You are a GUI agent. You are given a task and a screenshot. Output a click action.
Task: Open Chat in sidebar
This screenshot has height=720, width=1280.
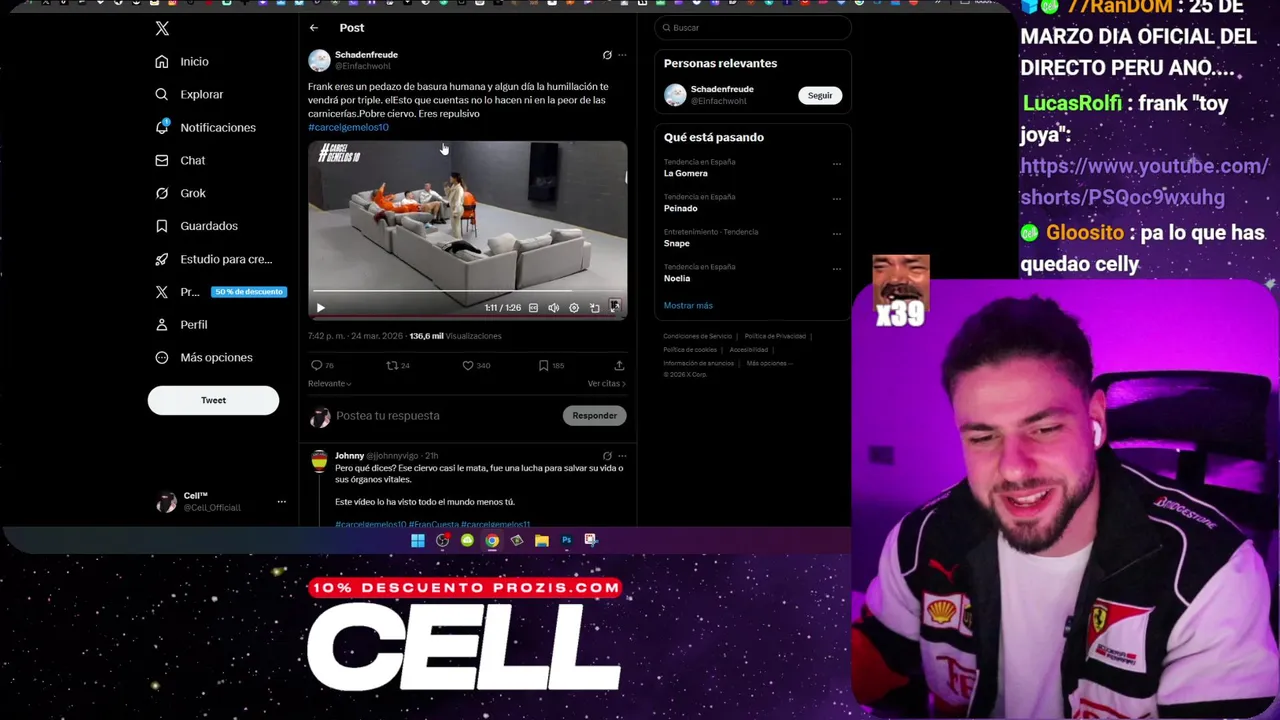tap(180, 160)
